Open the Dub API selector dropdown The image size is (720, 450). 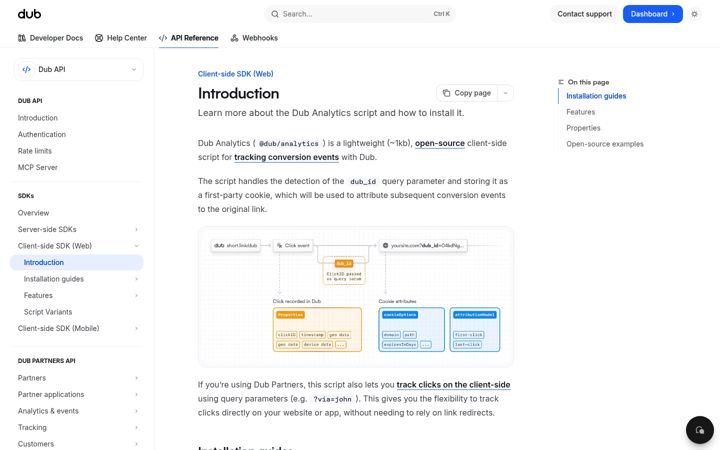tap(79, 69)
